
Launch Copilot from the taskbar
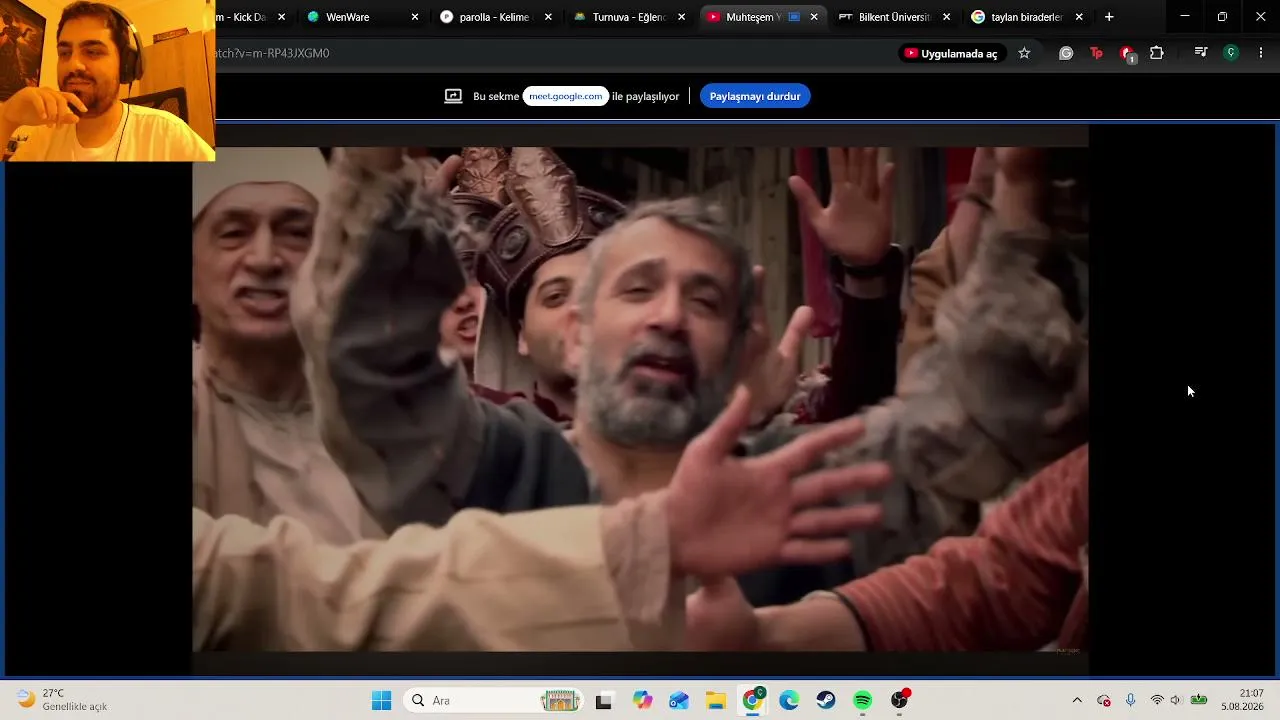click(643, 701)
